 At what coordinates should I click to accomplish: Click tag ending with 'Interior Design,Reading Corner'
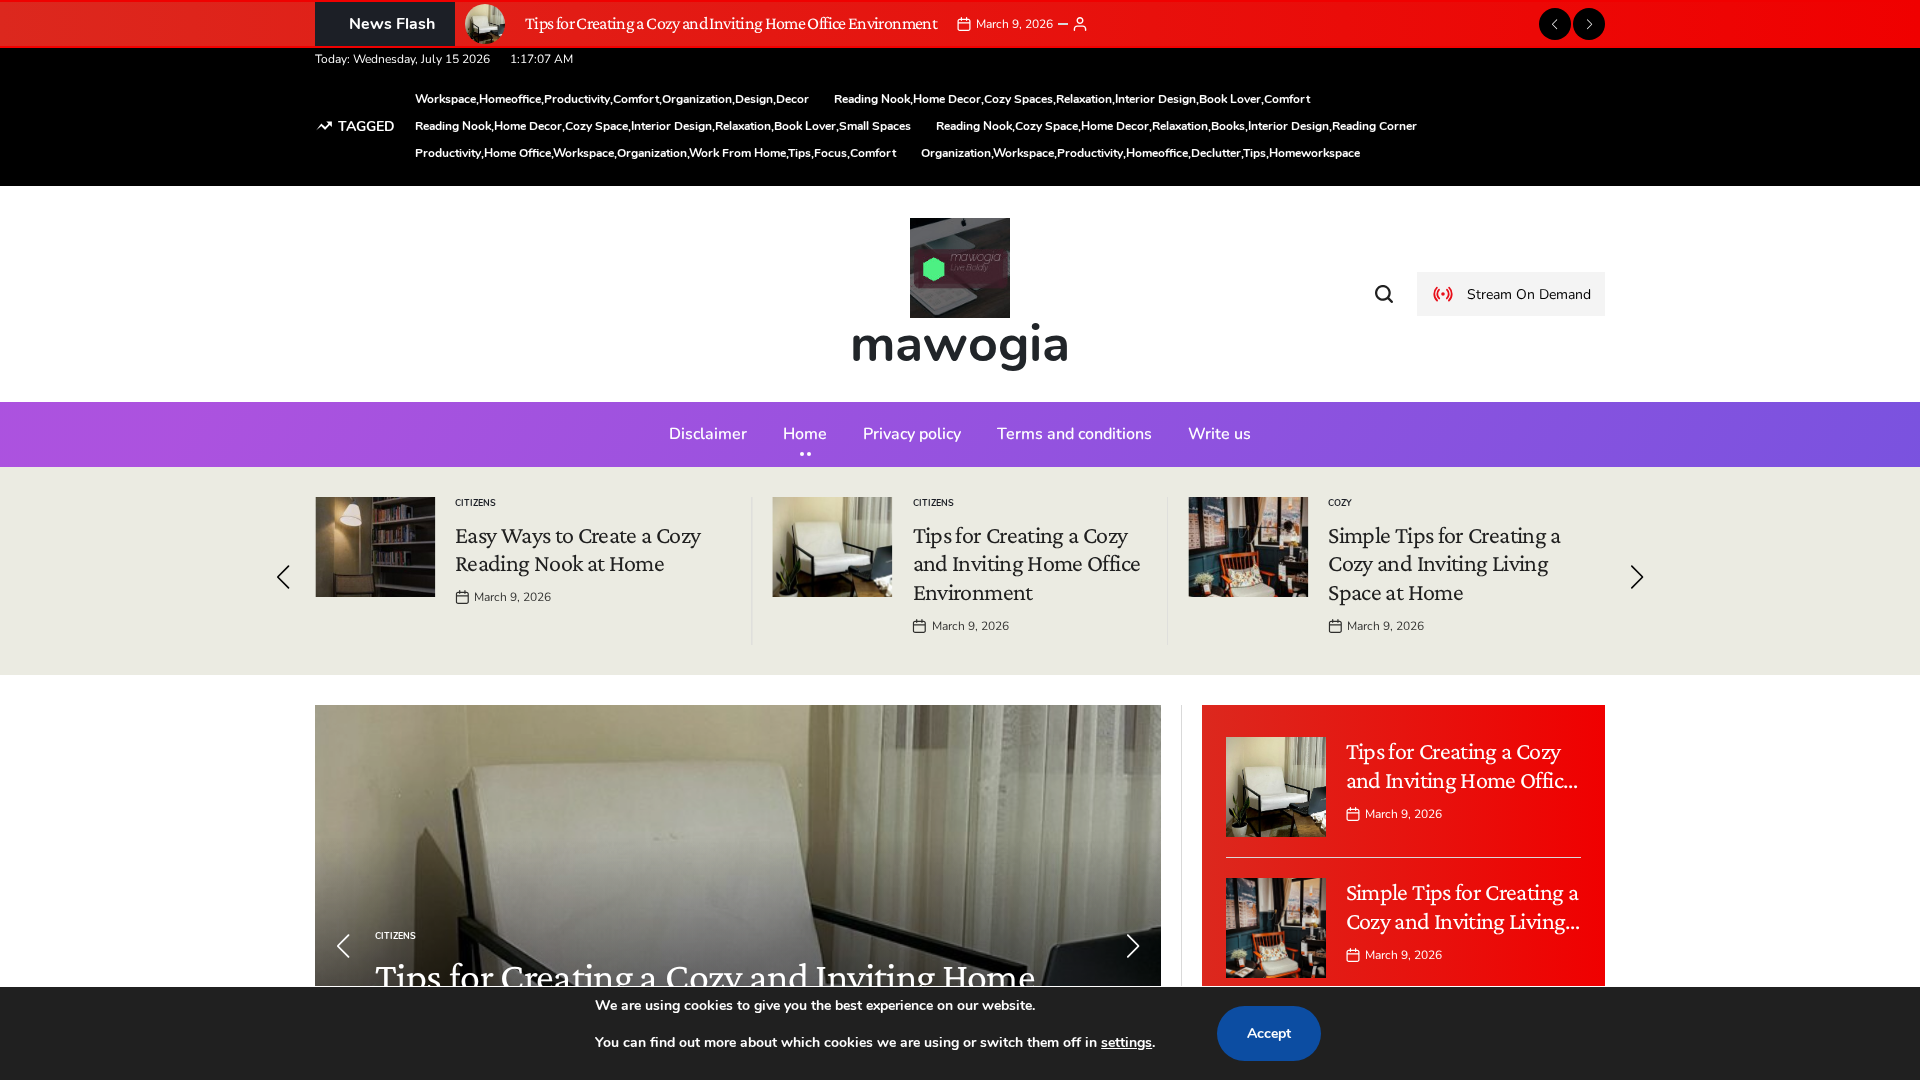1176,126
